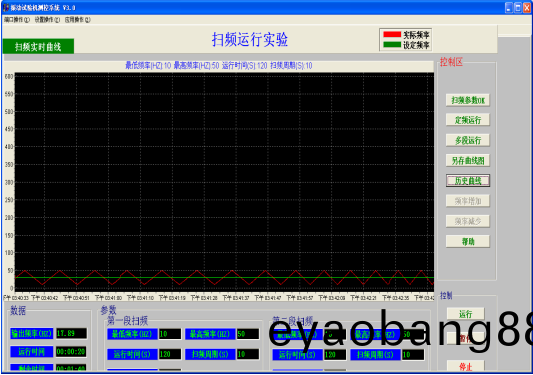This screenshot has width=533, height=375.
Task: Click the first segment 扫频周期 input field
Action: point(248,354)
